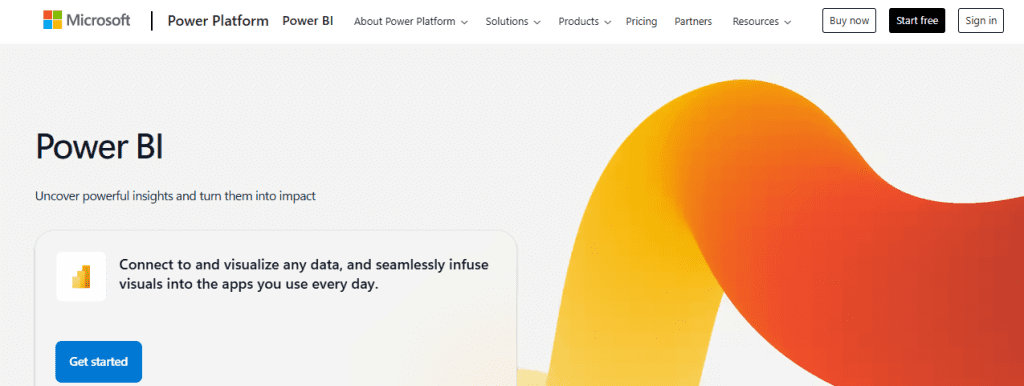Expand the Resources dropdown
1024x386 pixels.
pos(761,21)
